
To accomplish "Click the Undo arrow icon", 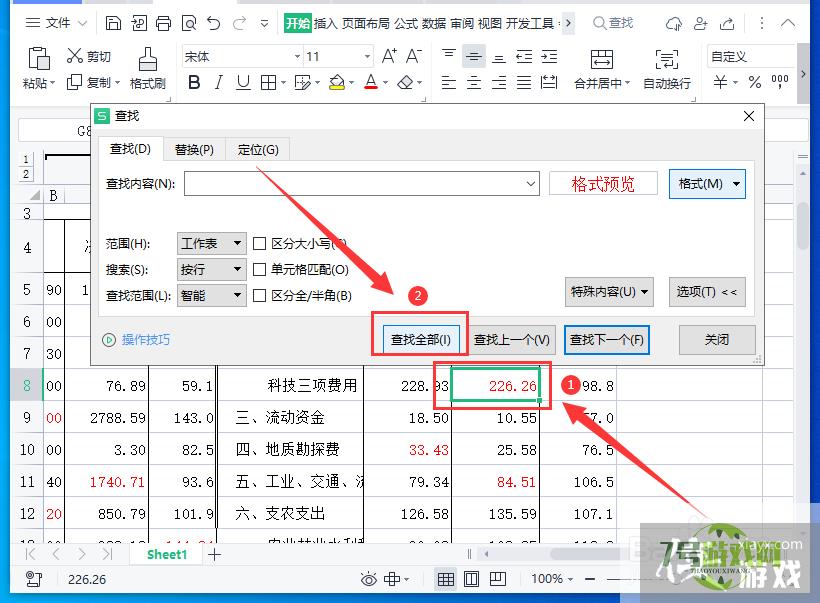I will pos(213,23).
